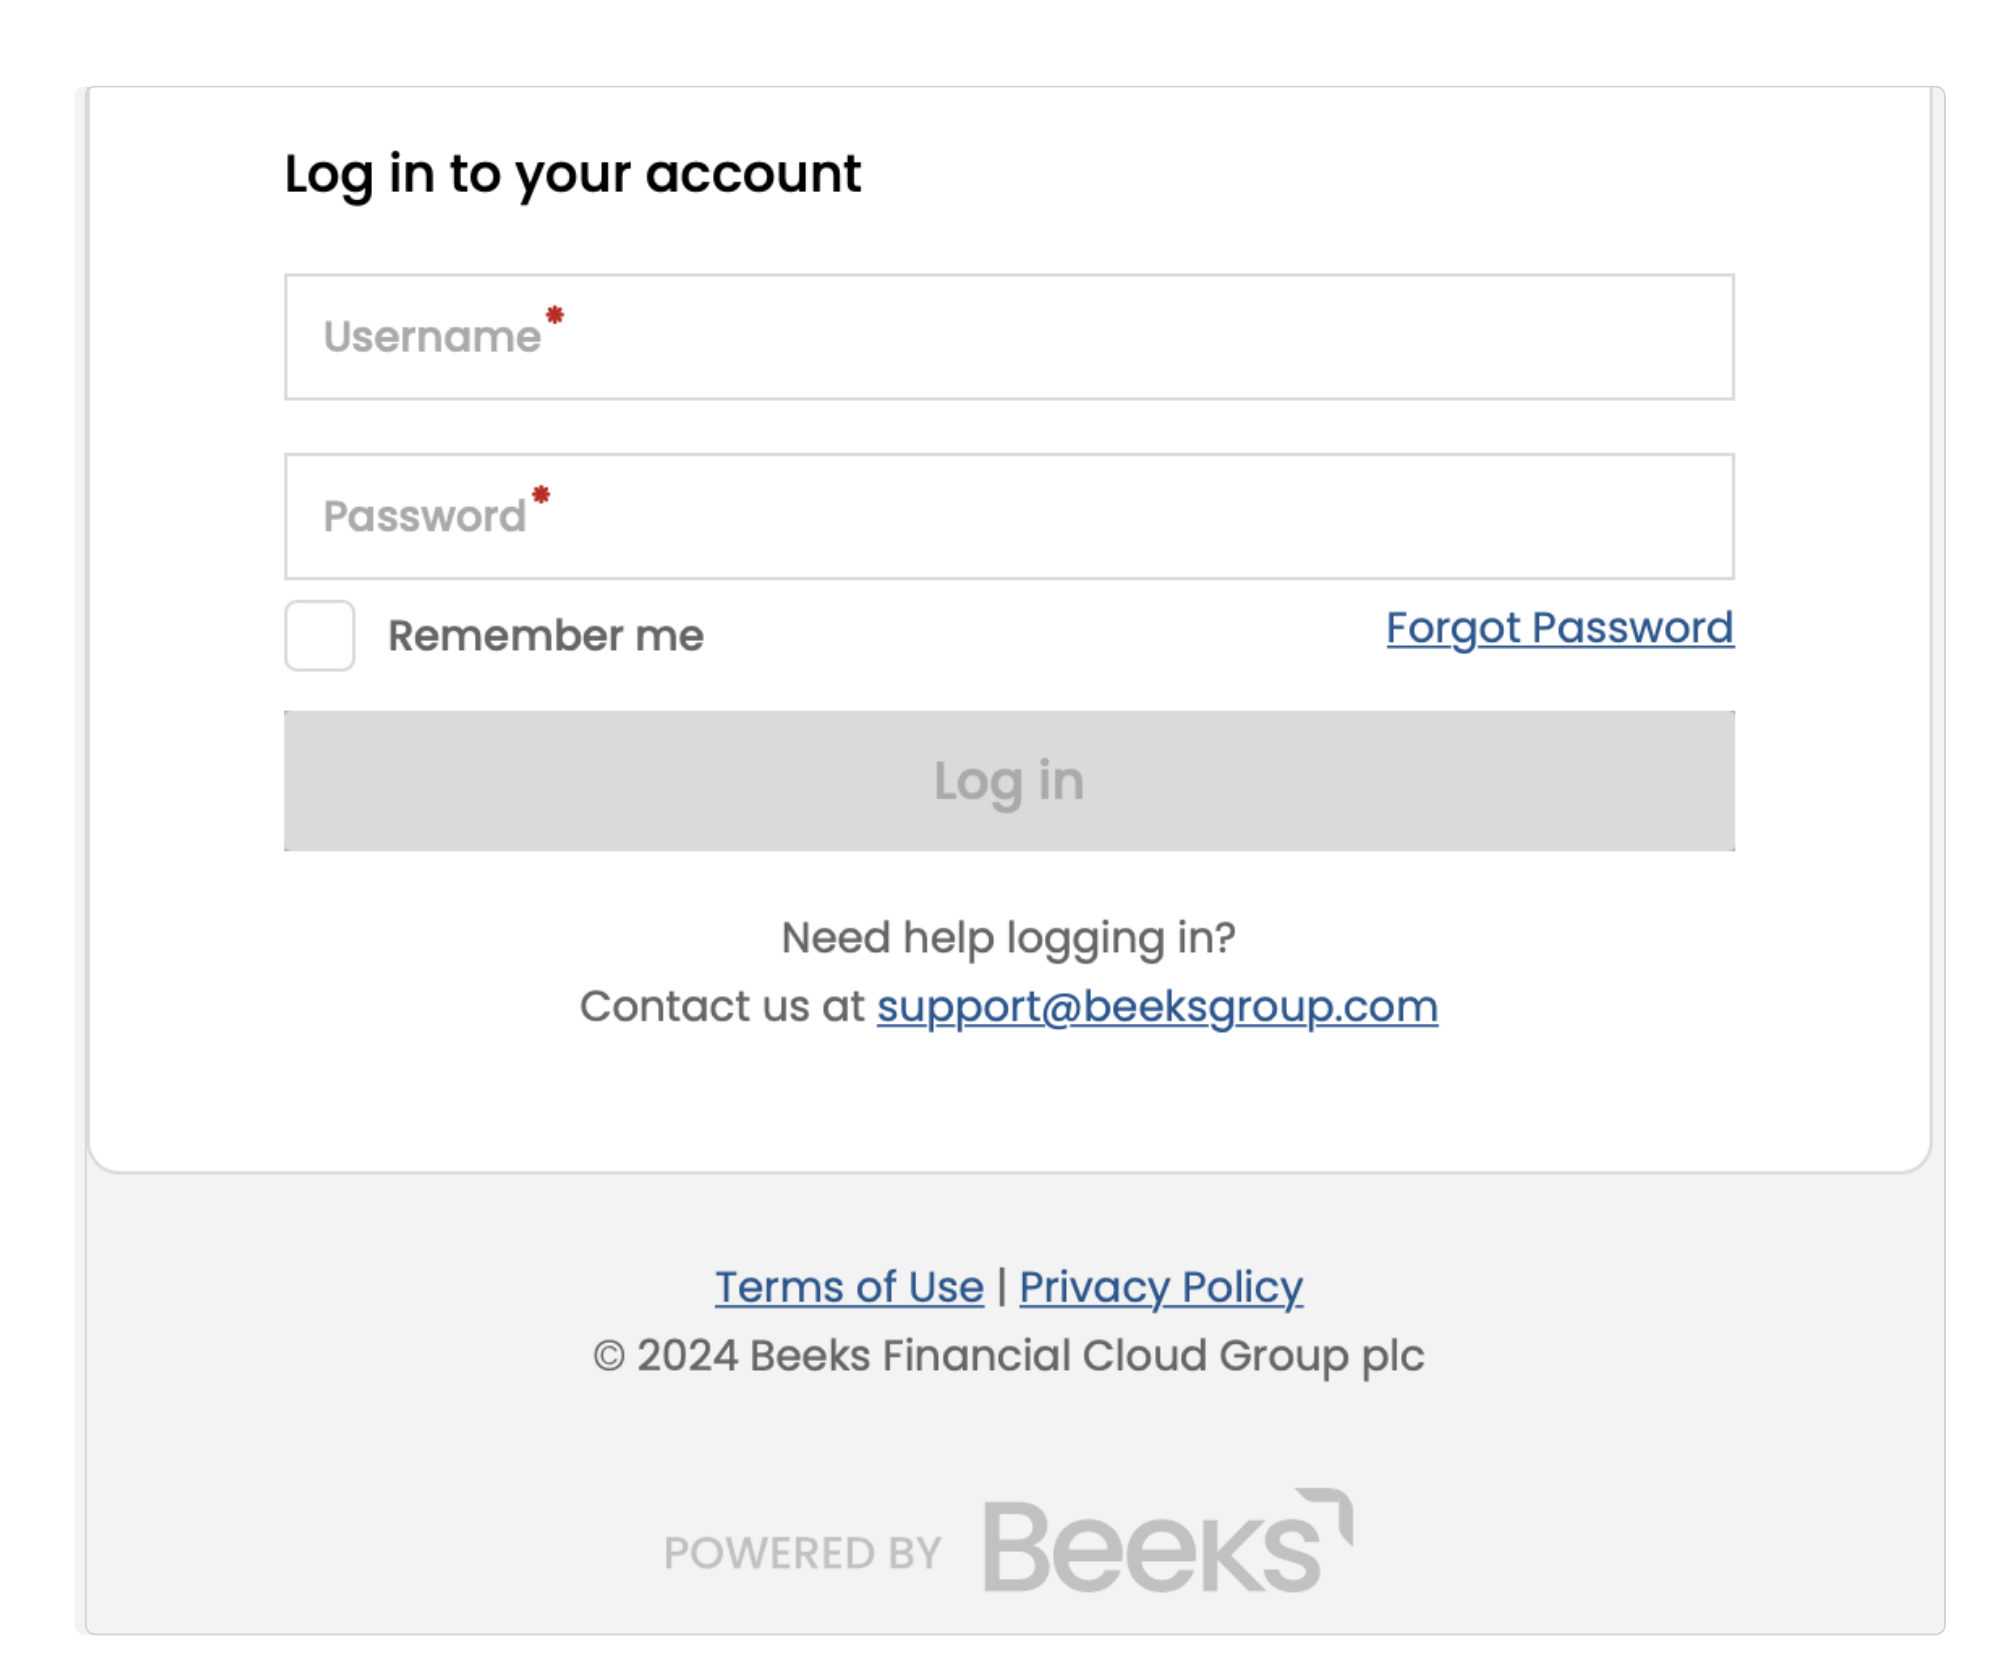This screenshot has height=1678, width=2000.
Task: Submit with the Log in button
Action: point(1009,781)
